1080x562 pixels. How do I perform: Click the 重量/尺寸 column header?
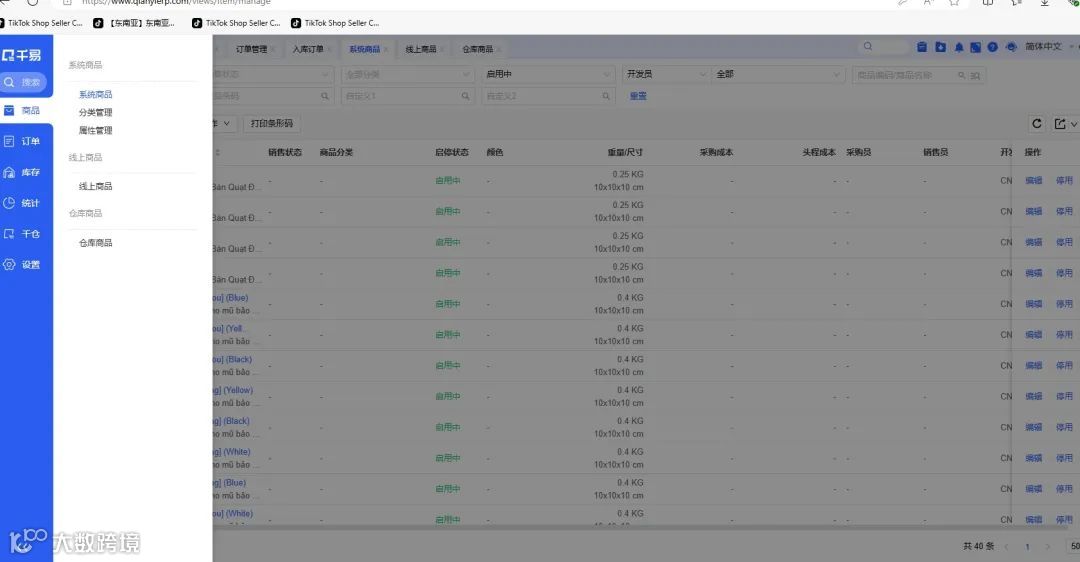(x=625, y=152)
